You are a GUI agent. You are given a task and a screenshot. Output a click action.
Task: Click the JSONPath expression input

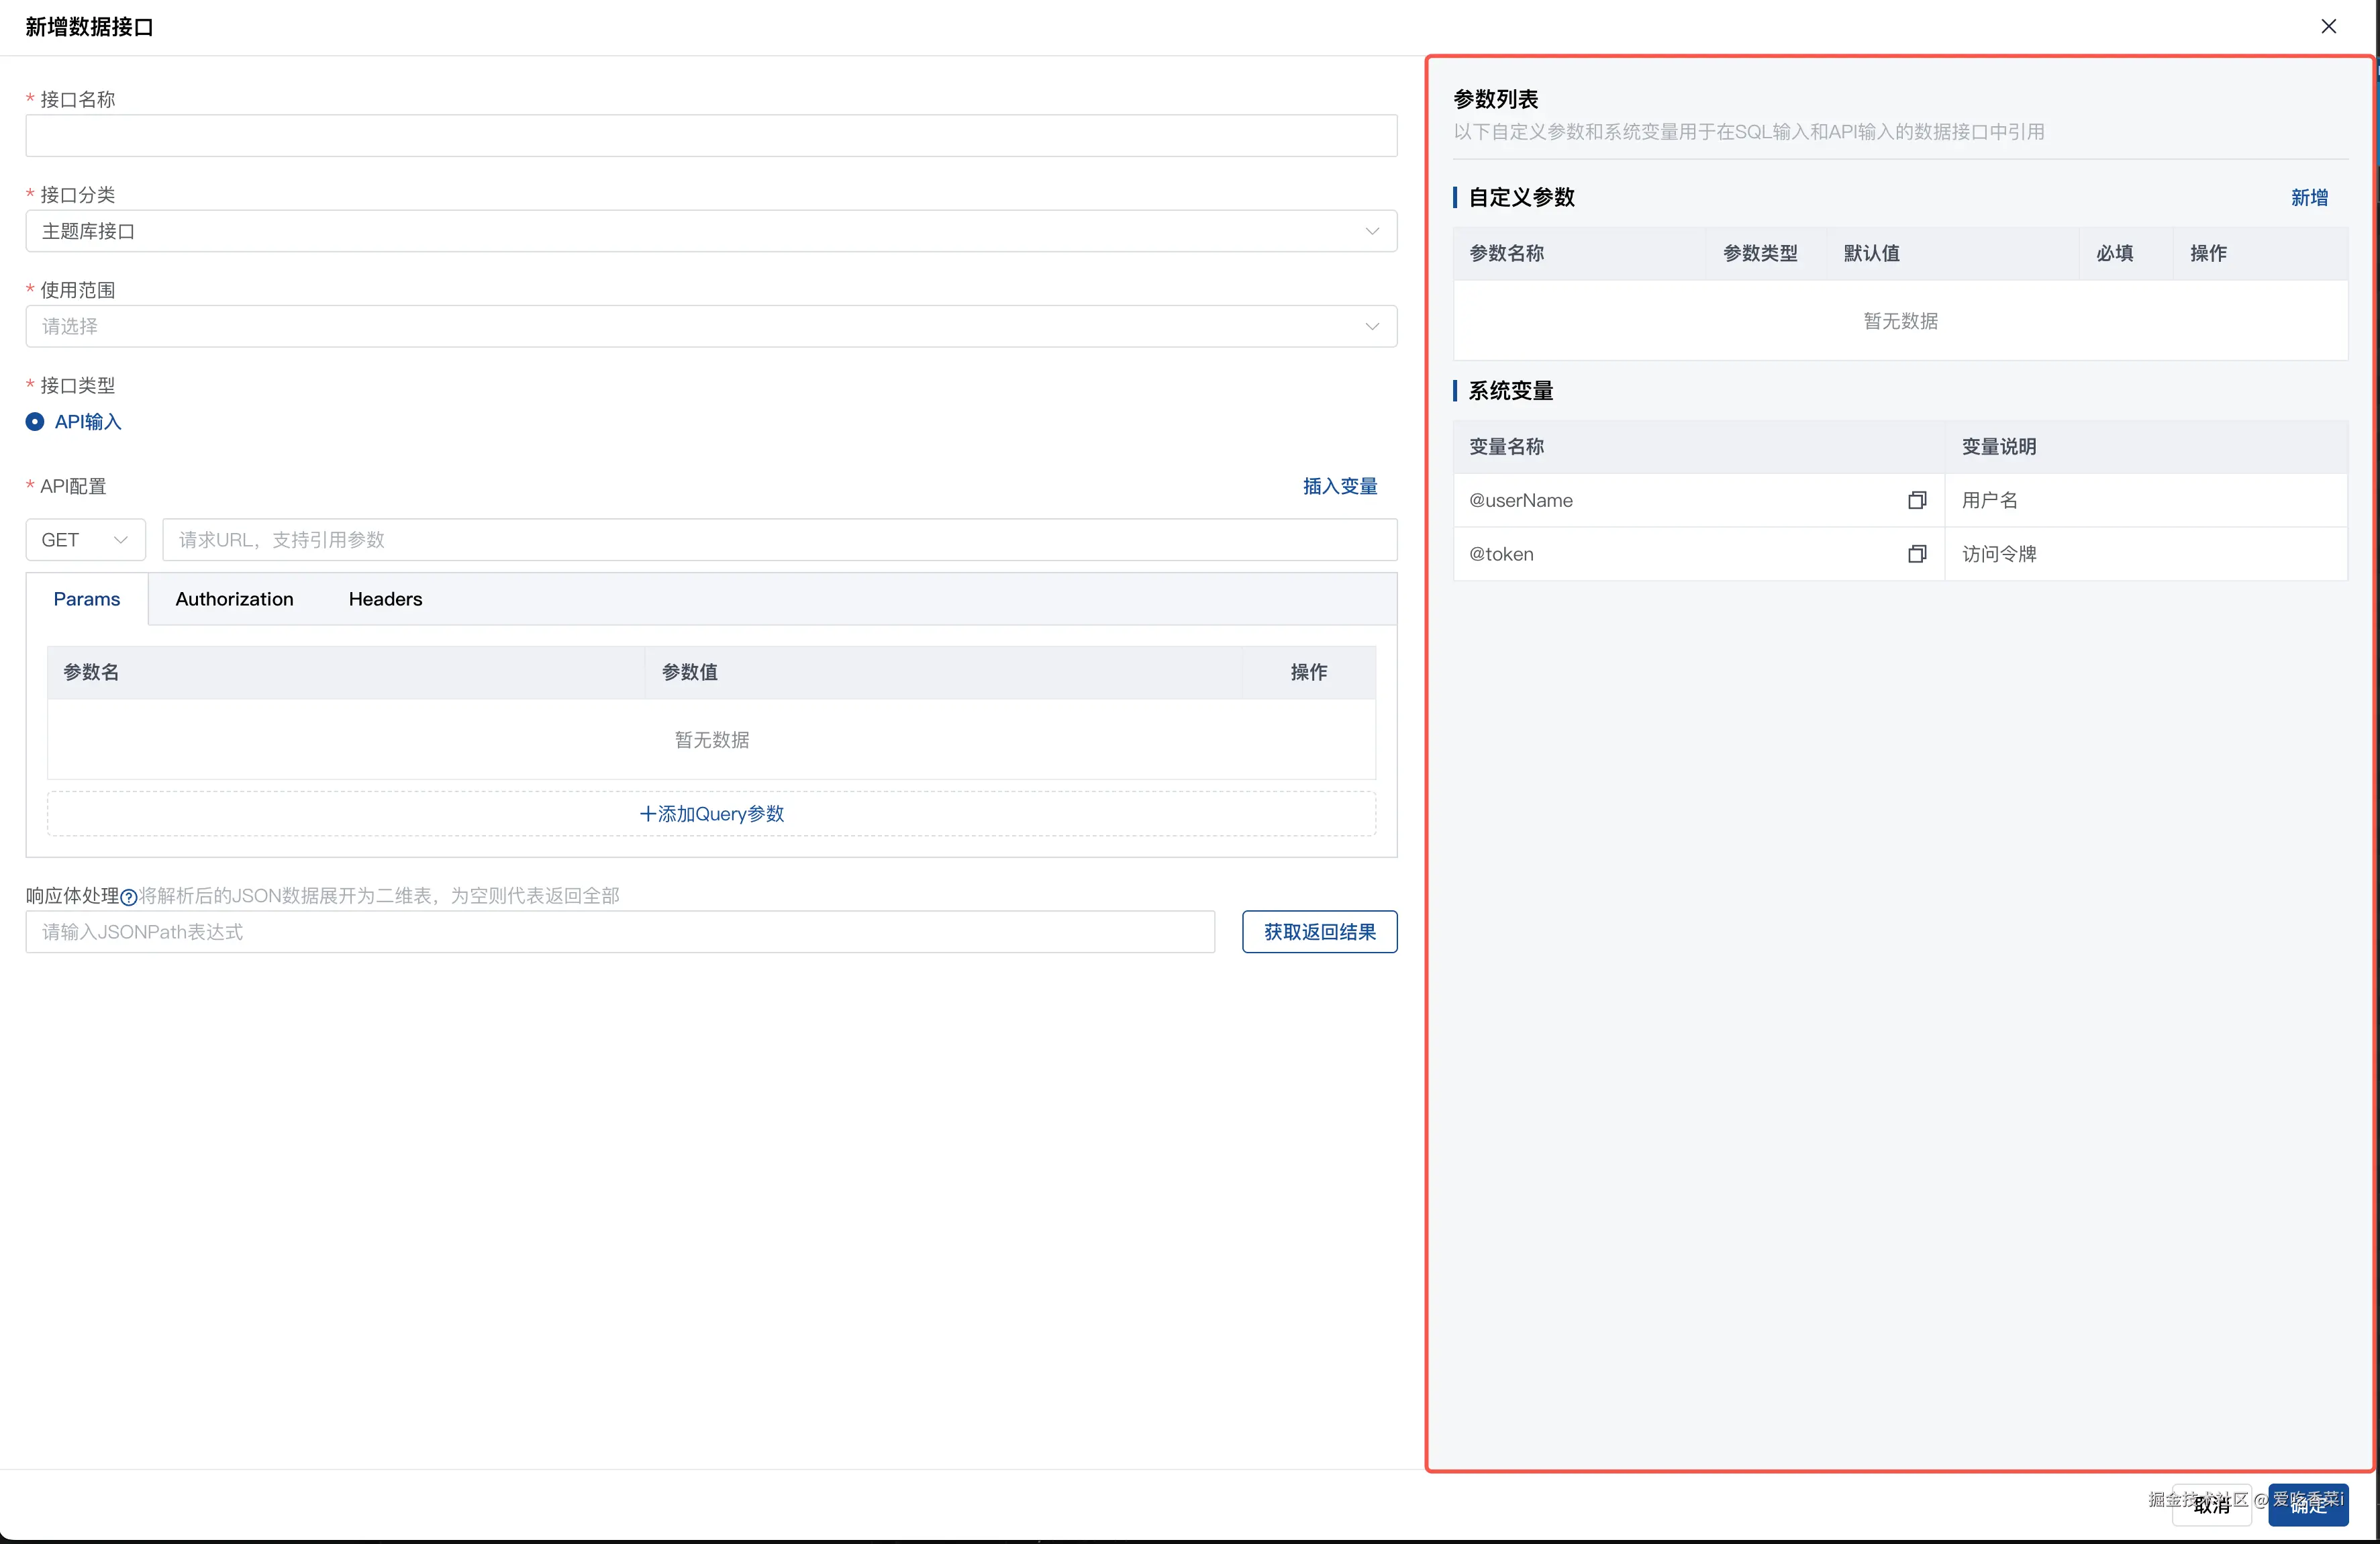(x=620, y=932)
